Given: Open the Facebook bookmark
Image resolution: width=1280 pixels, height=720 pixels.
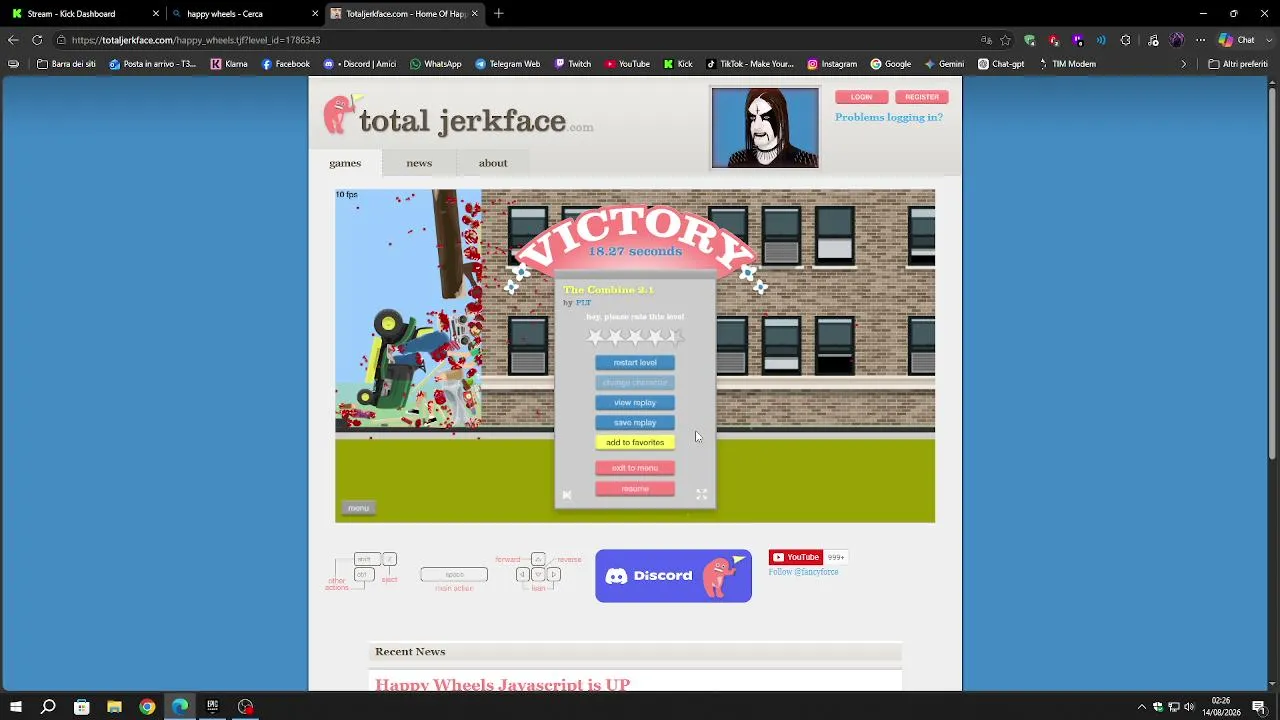Looking at the screenshot, I should (285, 64).
